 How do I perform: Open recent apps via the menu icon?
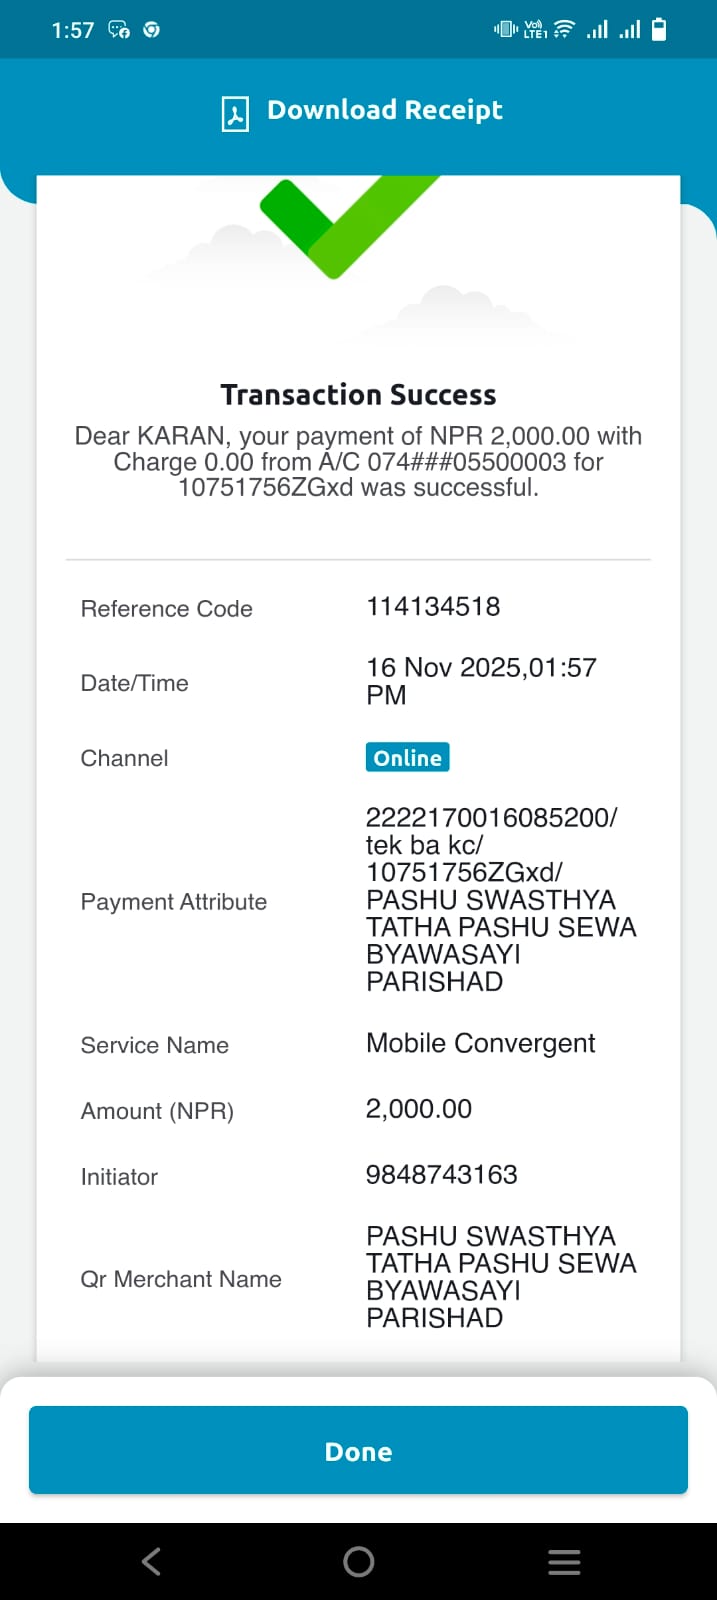click(564, 1562)
